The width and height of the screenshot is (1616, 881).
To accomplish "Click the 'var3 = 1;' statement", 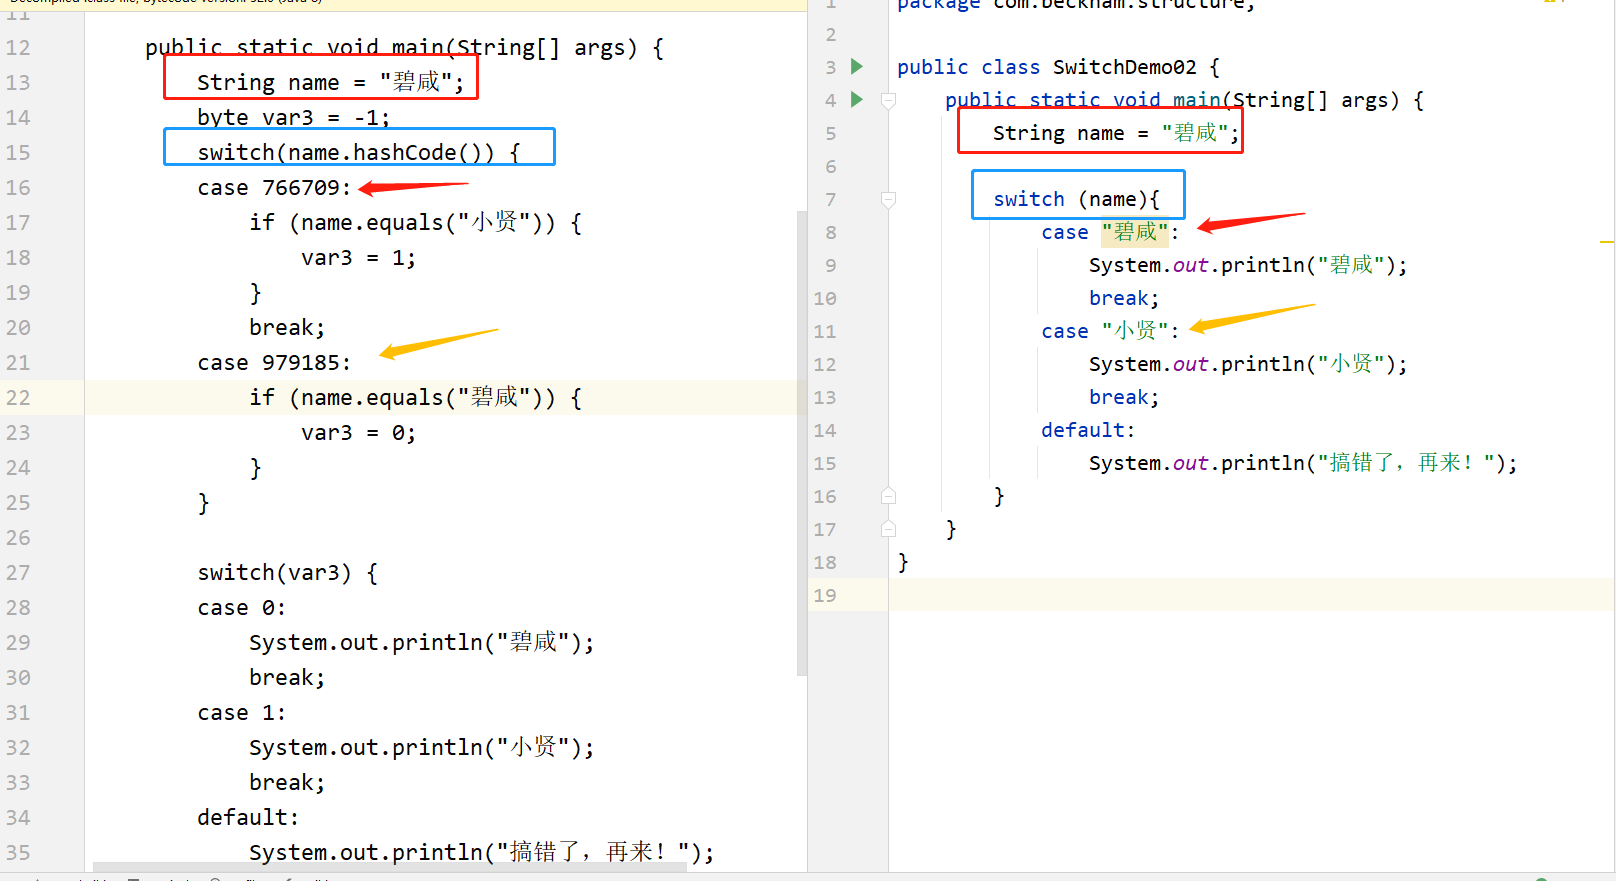I will [358, 258].
